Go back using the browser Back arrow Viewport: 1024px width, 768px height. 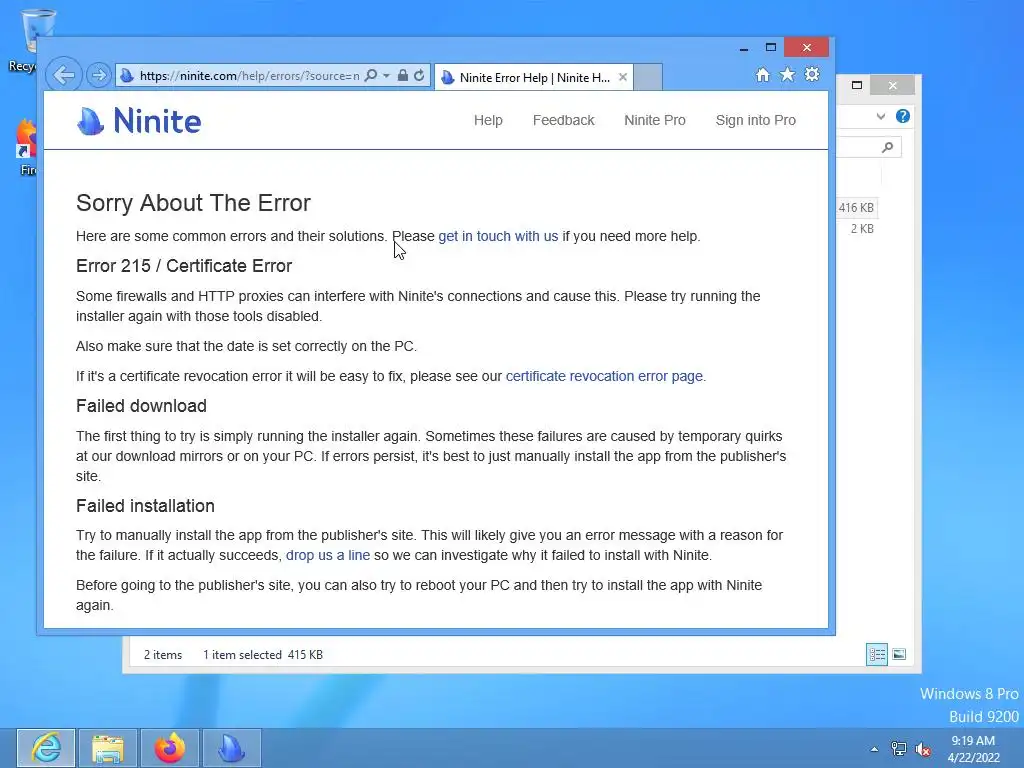point(64,75)
